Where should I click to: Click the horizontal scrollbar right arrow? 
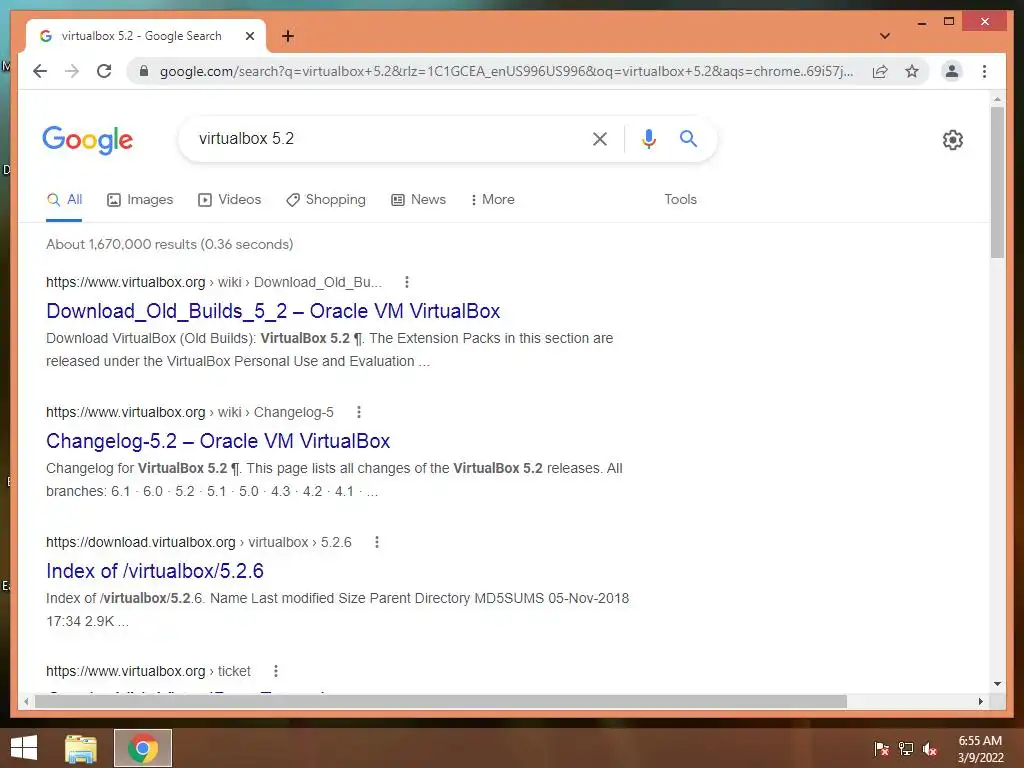980,701
